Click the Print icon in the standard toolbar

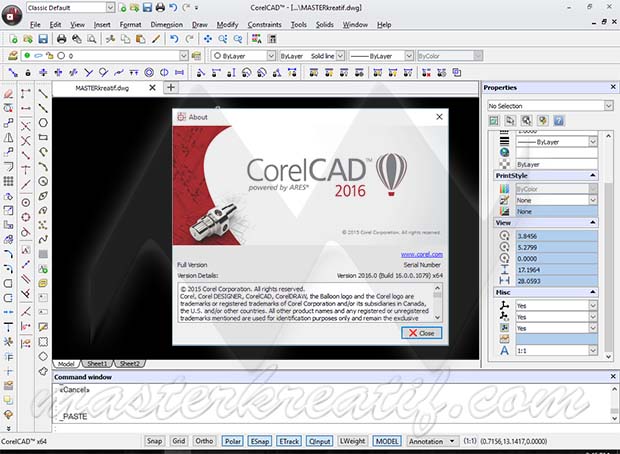[x=62, y=39]
